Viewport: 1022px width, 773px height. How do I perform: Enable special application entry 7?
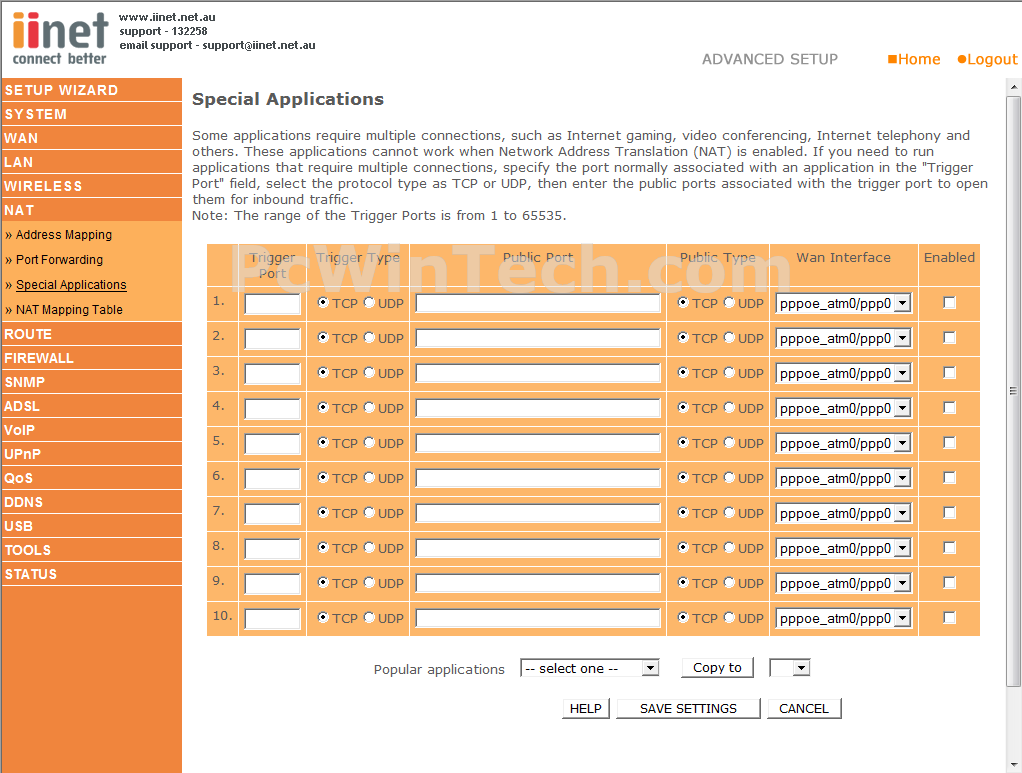click(950, 512)
